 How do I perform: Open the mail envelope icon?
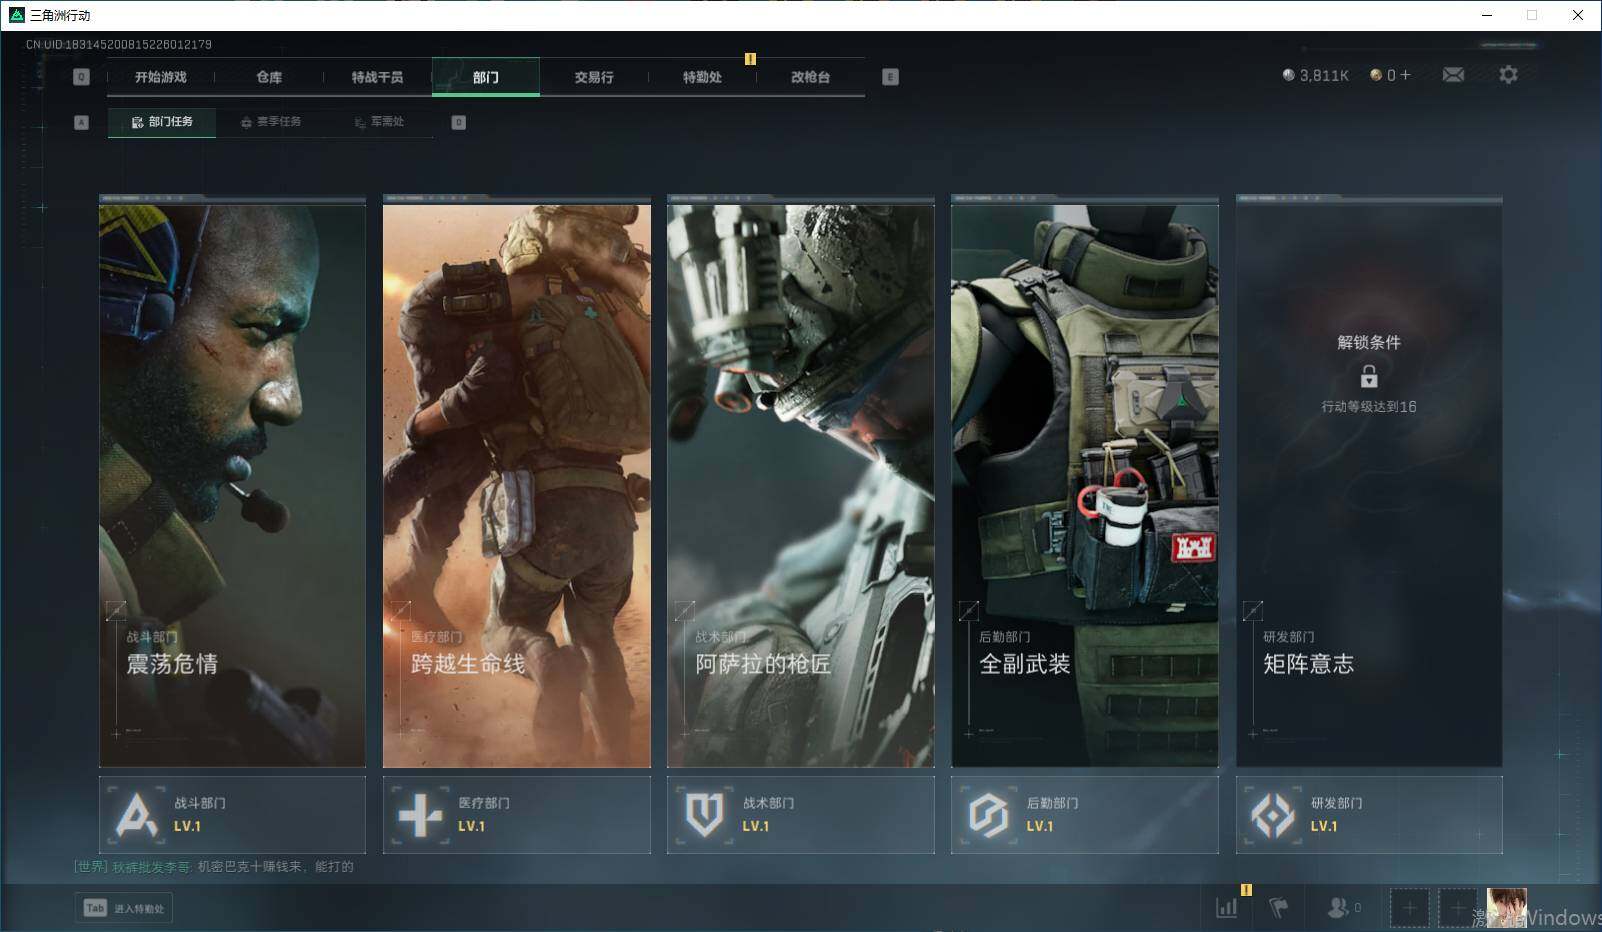(1453, 75)
